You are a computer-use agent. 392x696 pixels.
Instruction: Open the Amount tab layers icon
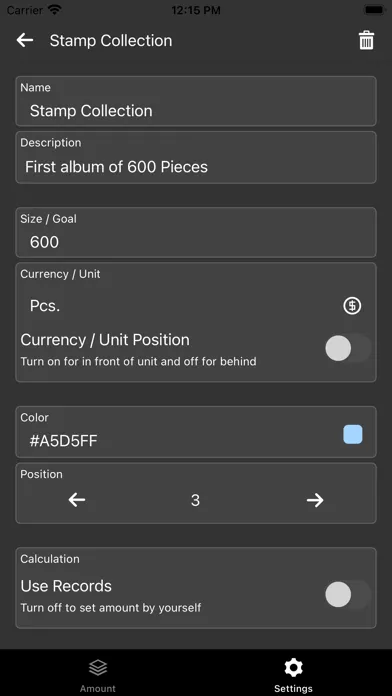(98, 667)
